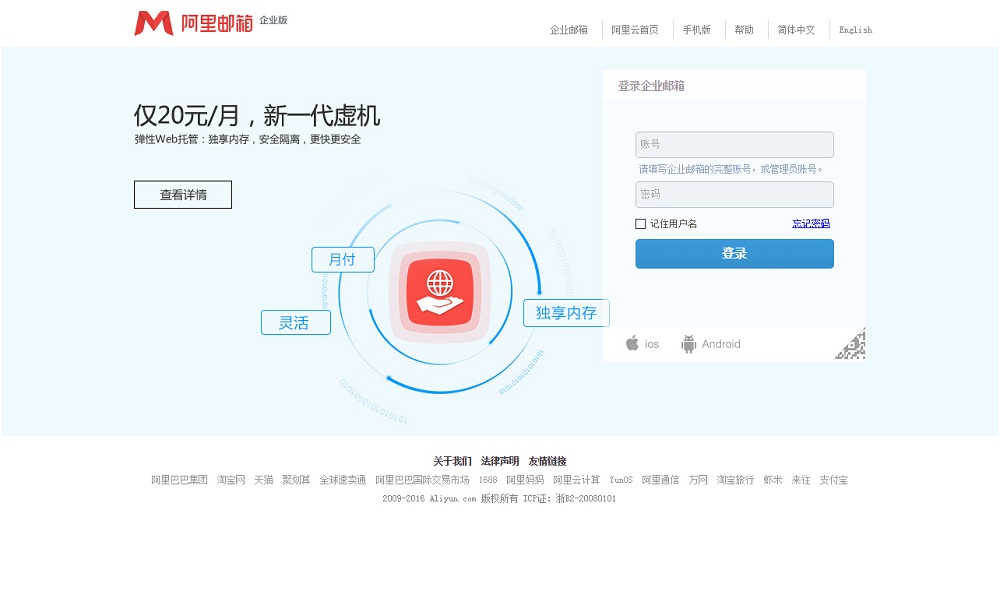Open the 帮助 nav item
This screenshot has height=598, width=1000.
pyautogui.click(x=744, y=30)
